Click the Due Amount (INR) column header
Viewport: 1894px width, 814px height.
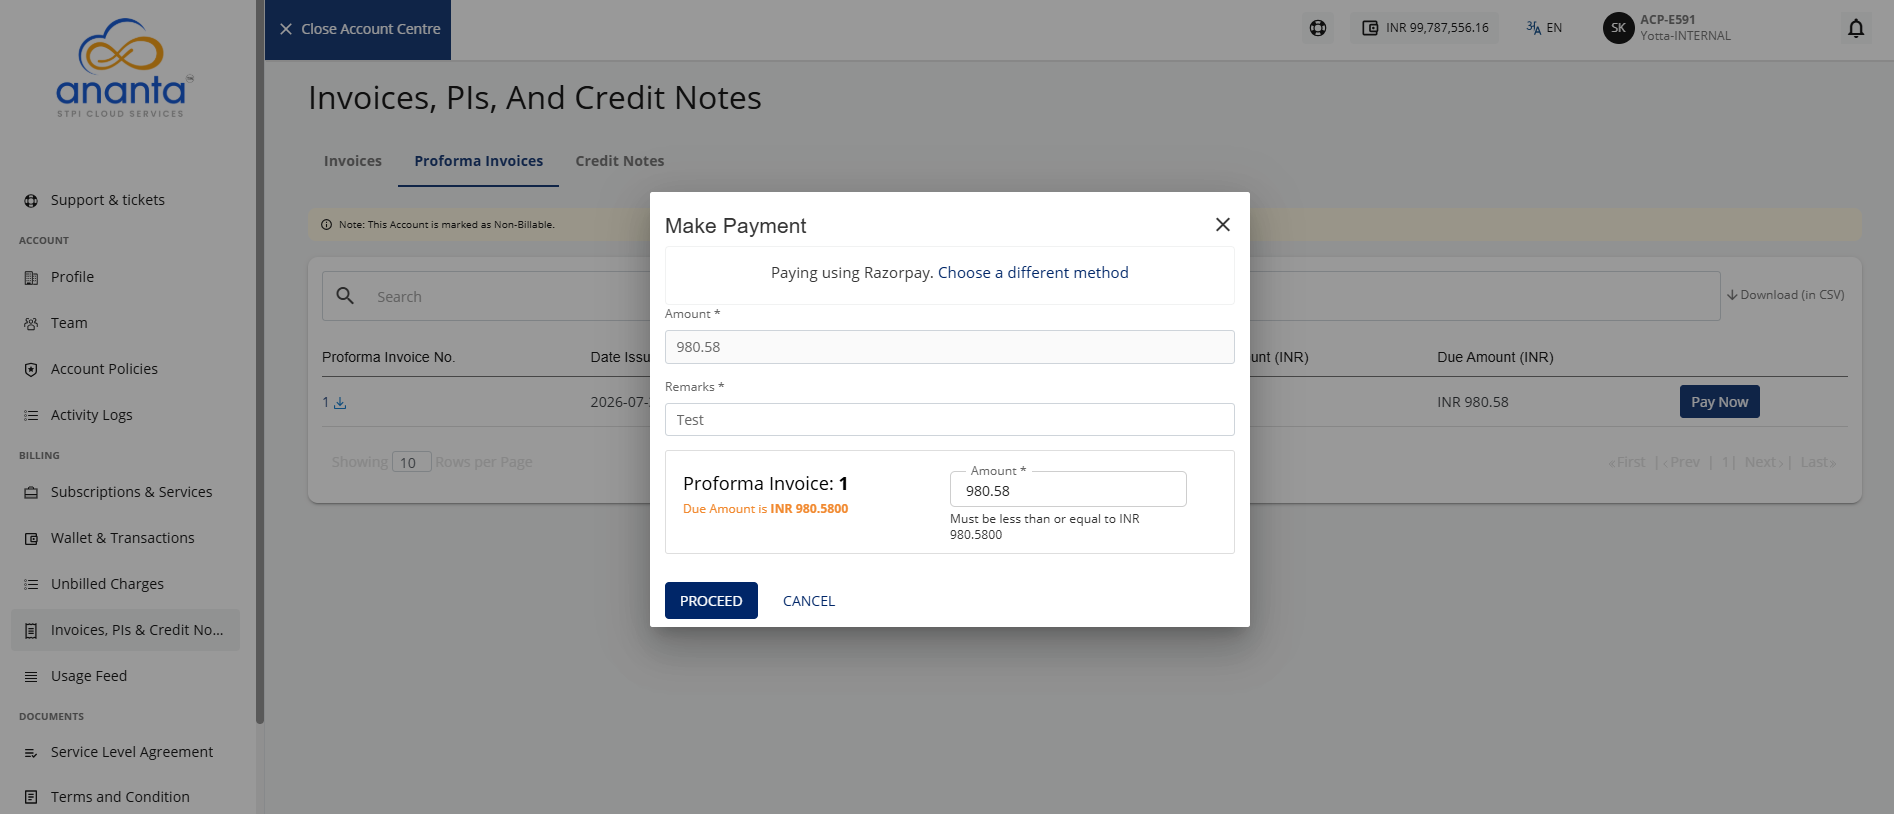(1495, 357)
